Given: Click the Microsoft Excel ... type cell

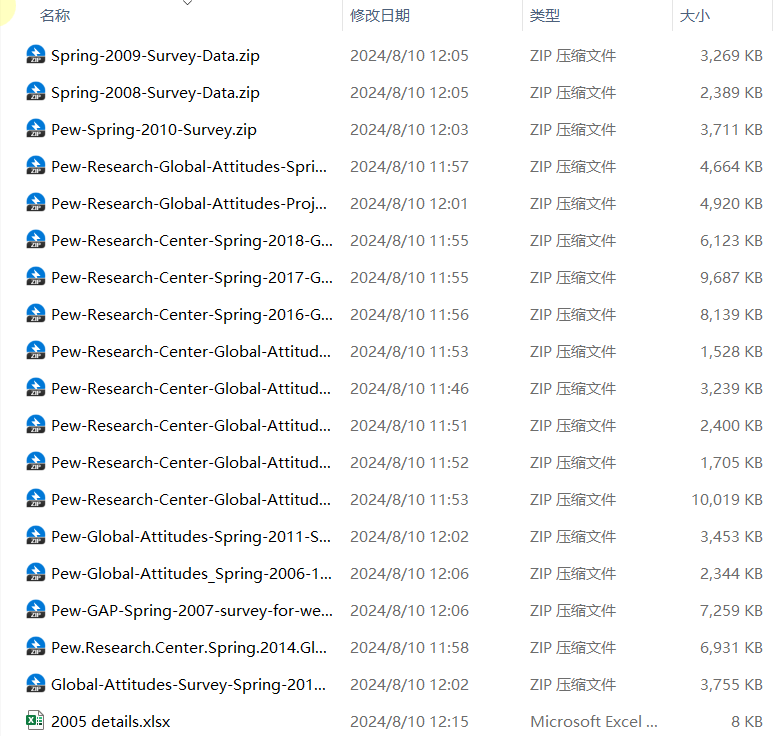Looking at the screenshot, I should [594, 722].
